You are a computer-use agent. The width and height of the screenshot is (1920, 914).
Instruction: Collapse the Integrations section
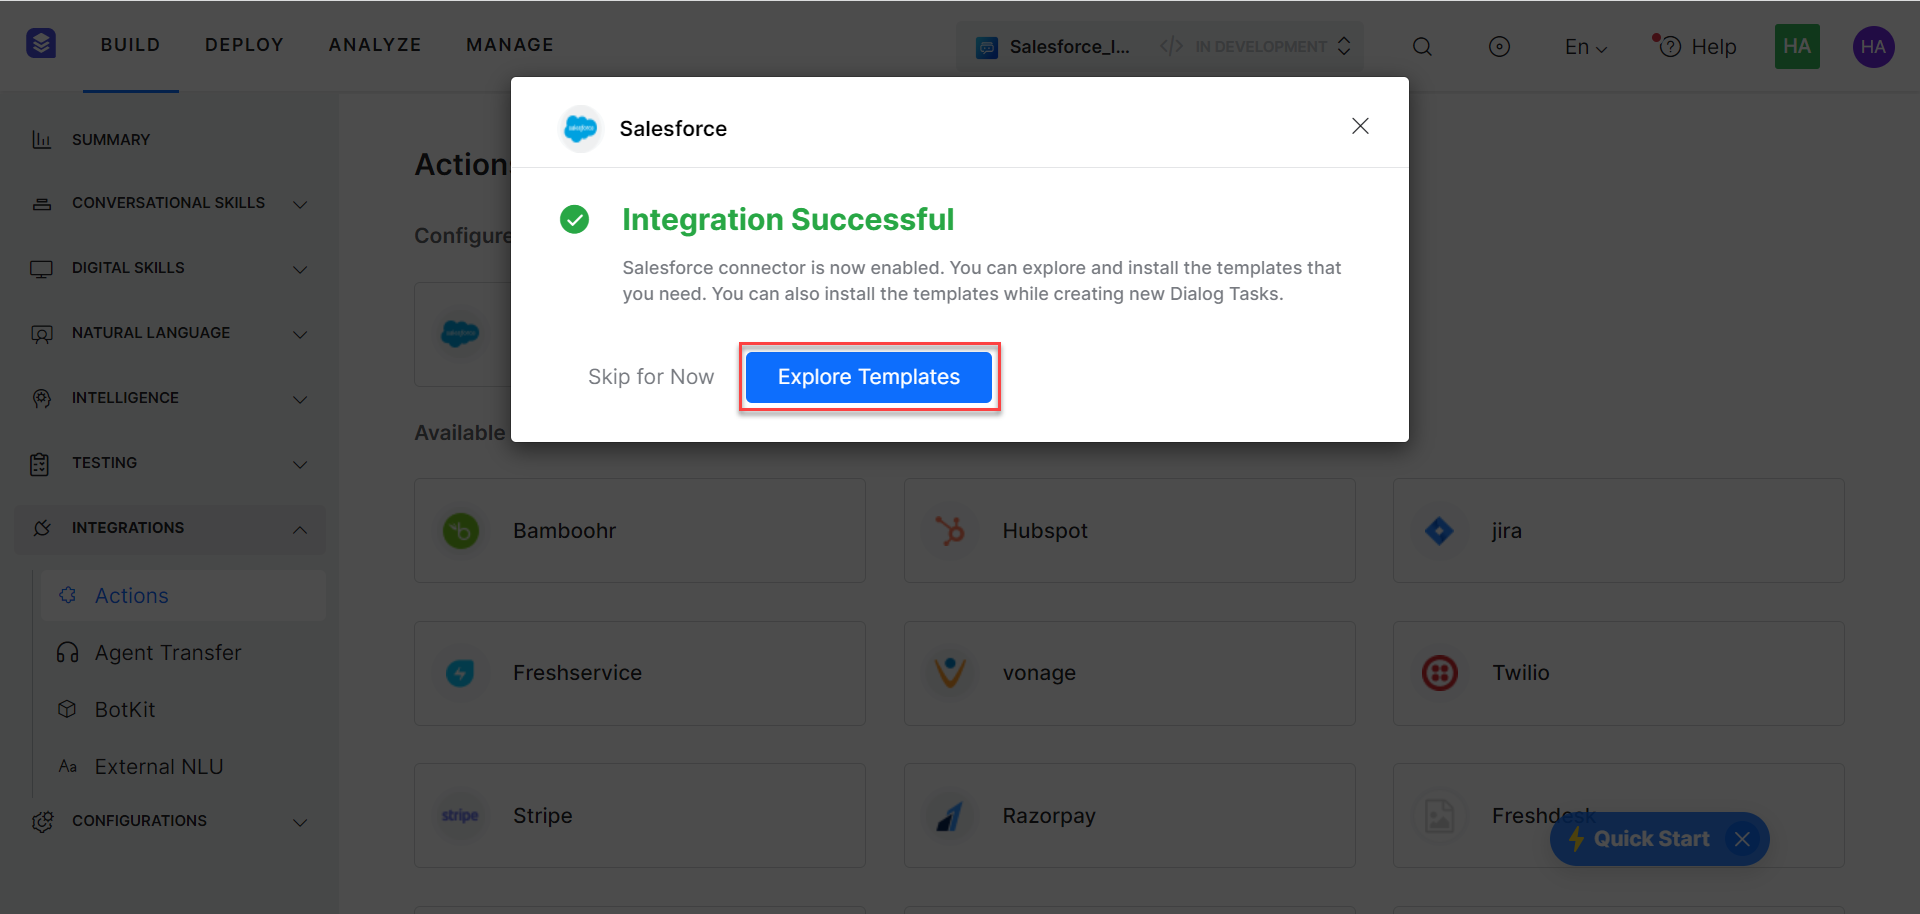click(x=300, y=529)
